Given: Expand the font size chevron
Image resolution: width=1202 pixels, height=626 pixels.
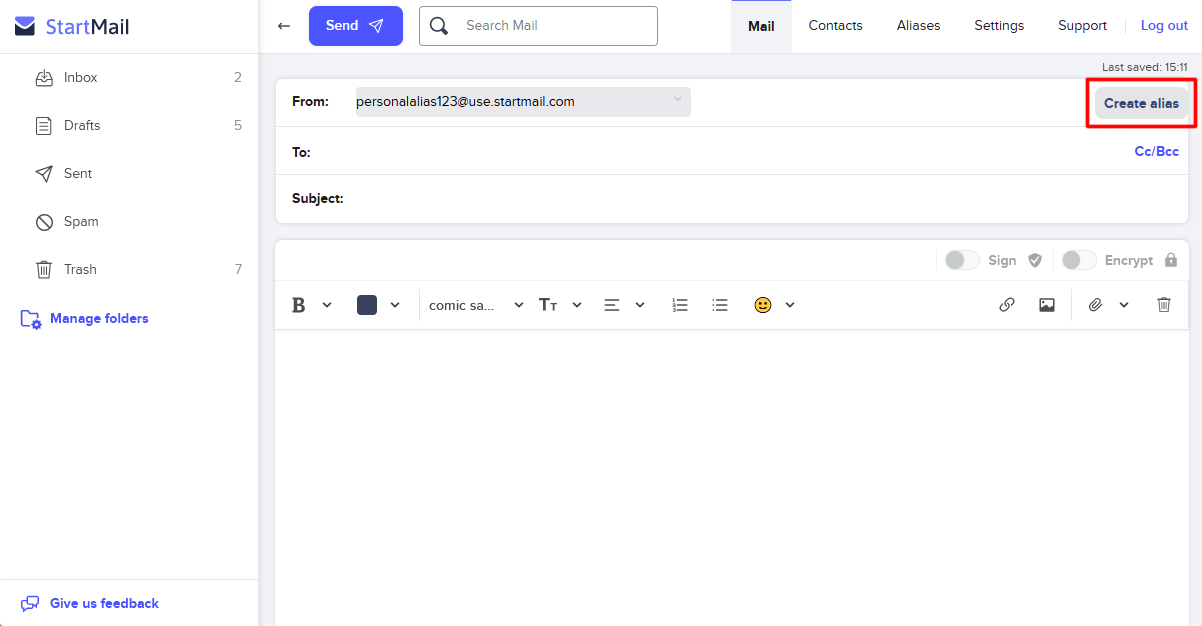Looking at the screenshot, I should coord(577,305).
